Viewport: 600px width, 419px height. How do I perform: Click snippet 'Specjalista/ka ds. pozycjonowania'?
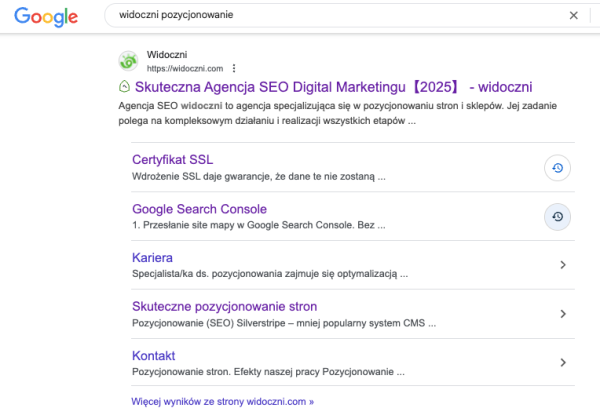pyautogui.click(x=270, y=274)
